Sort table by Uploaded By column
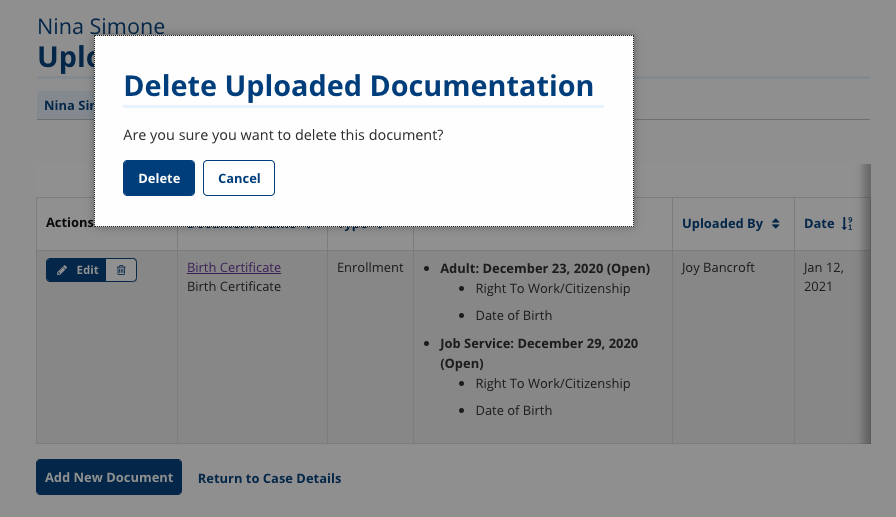Screen dimensions: 896x517 pyautogui.click(x=731, y=223)
